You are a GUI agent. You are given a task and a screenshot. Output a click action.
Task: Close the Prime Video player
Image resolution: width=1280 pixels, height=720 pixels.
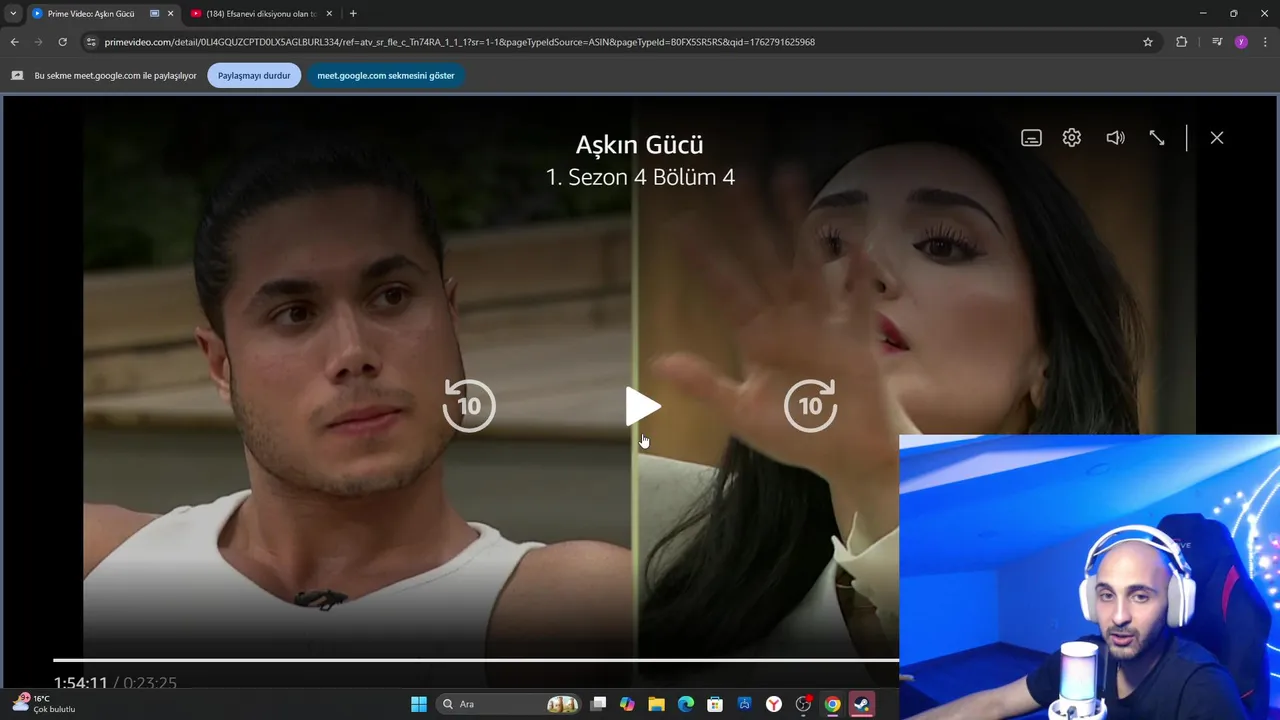(1217, 138)
